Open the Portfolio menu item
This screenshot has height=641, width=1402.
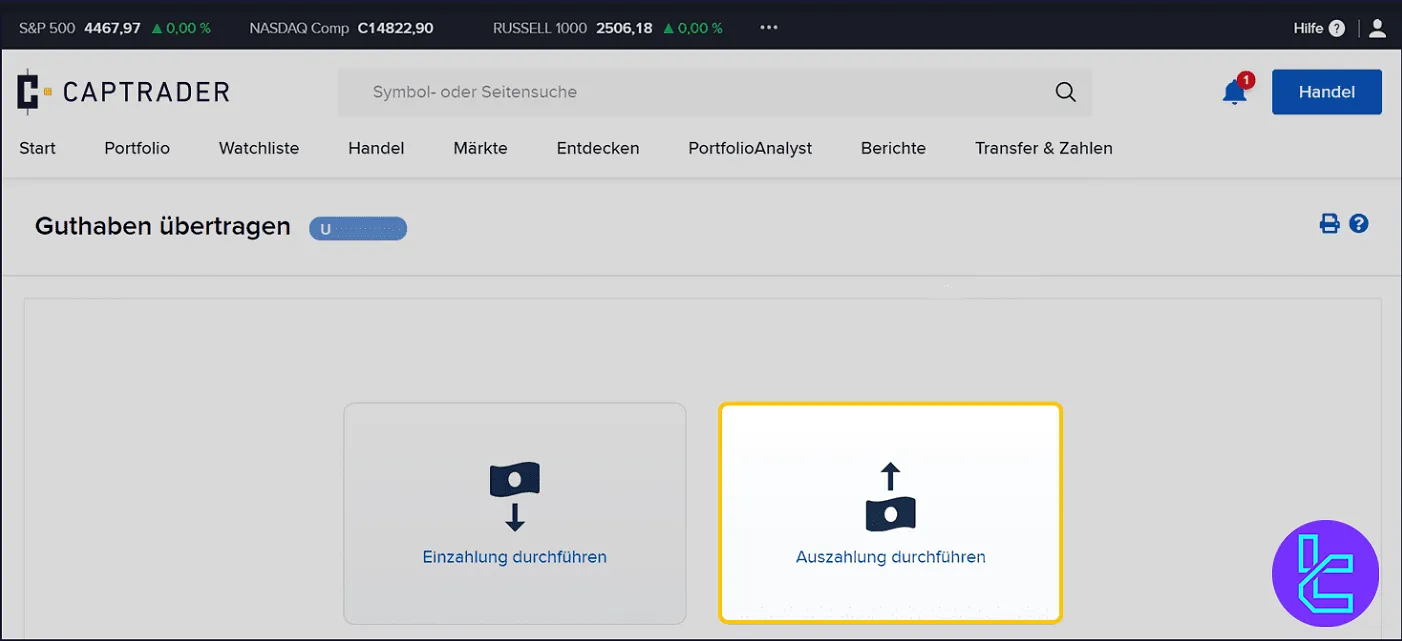[x=137, y=148]
